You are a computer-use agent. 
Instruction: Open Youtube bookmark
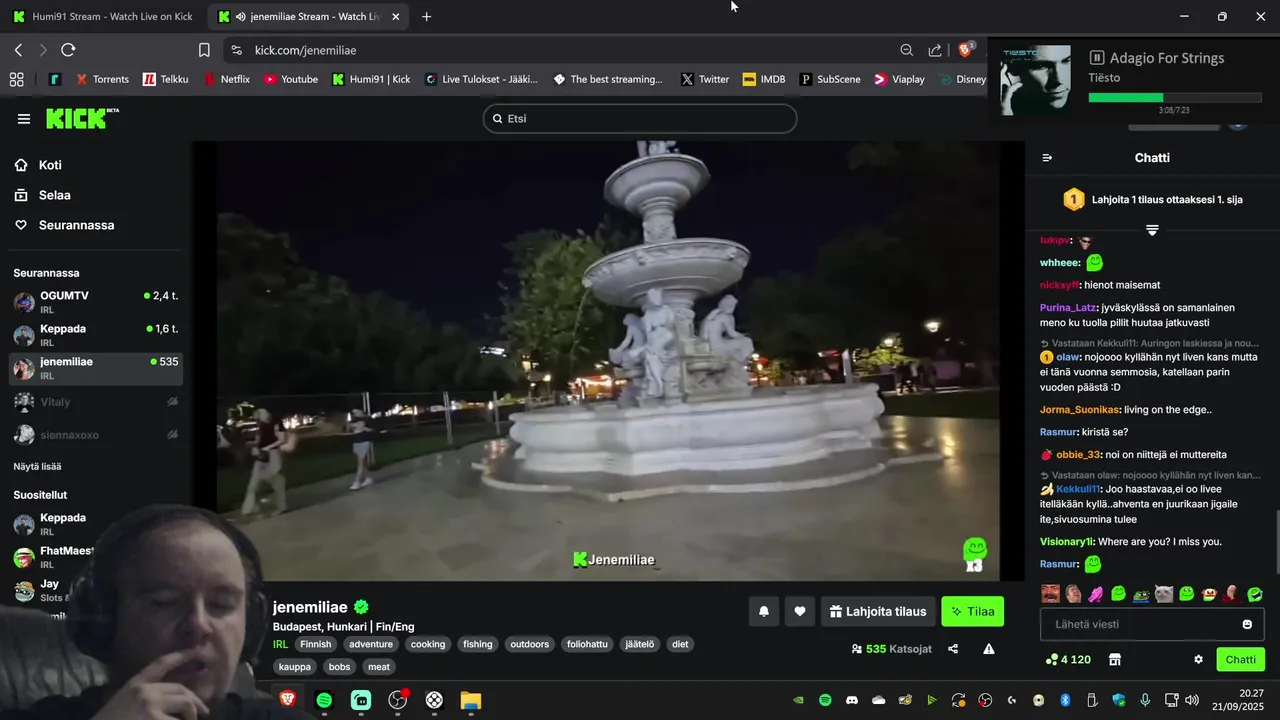coord(291,79)
